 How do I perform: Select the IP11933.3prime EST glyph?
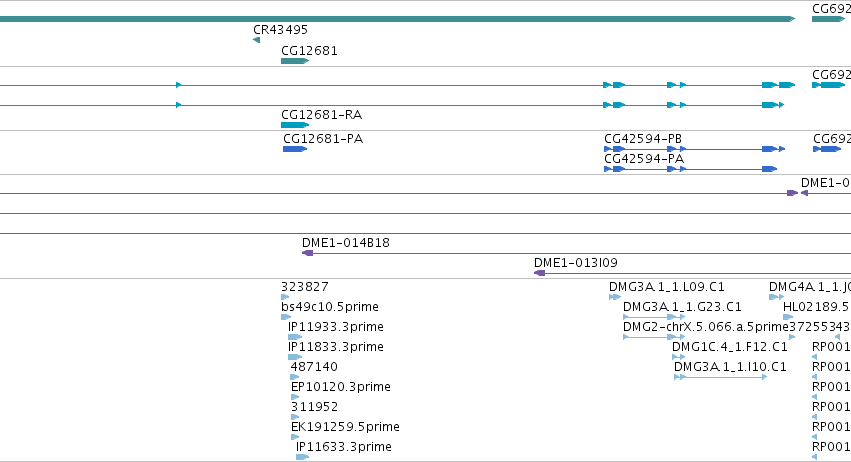(295, 337)
